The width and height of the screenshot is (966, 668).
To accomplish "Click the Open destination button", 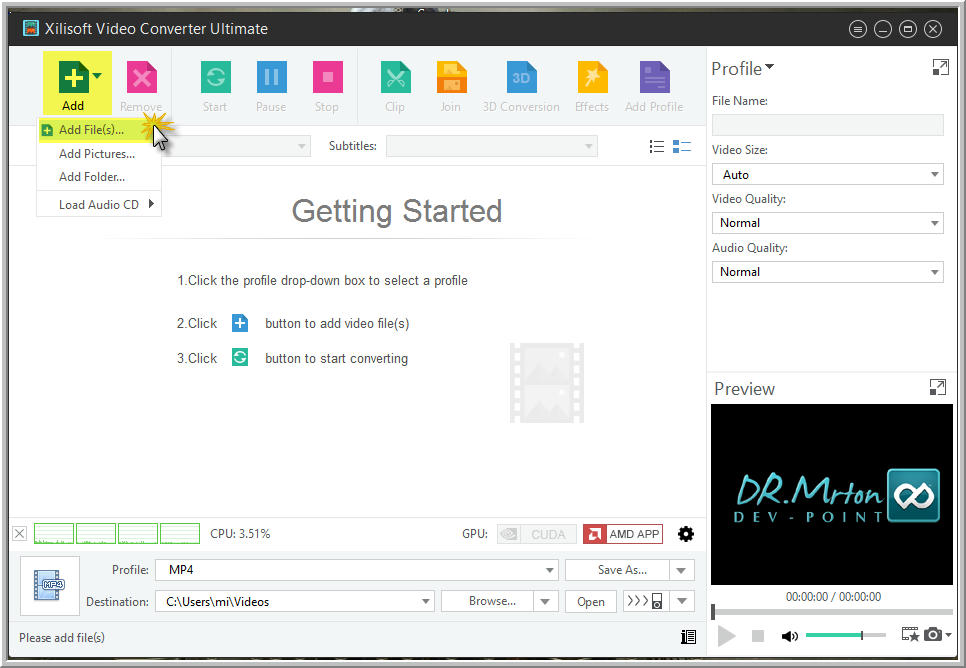I will (x=591, y=601).
